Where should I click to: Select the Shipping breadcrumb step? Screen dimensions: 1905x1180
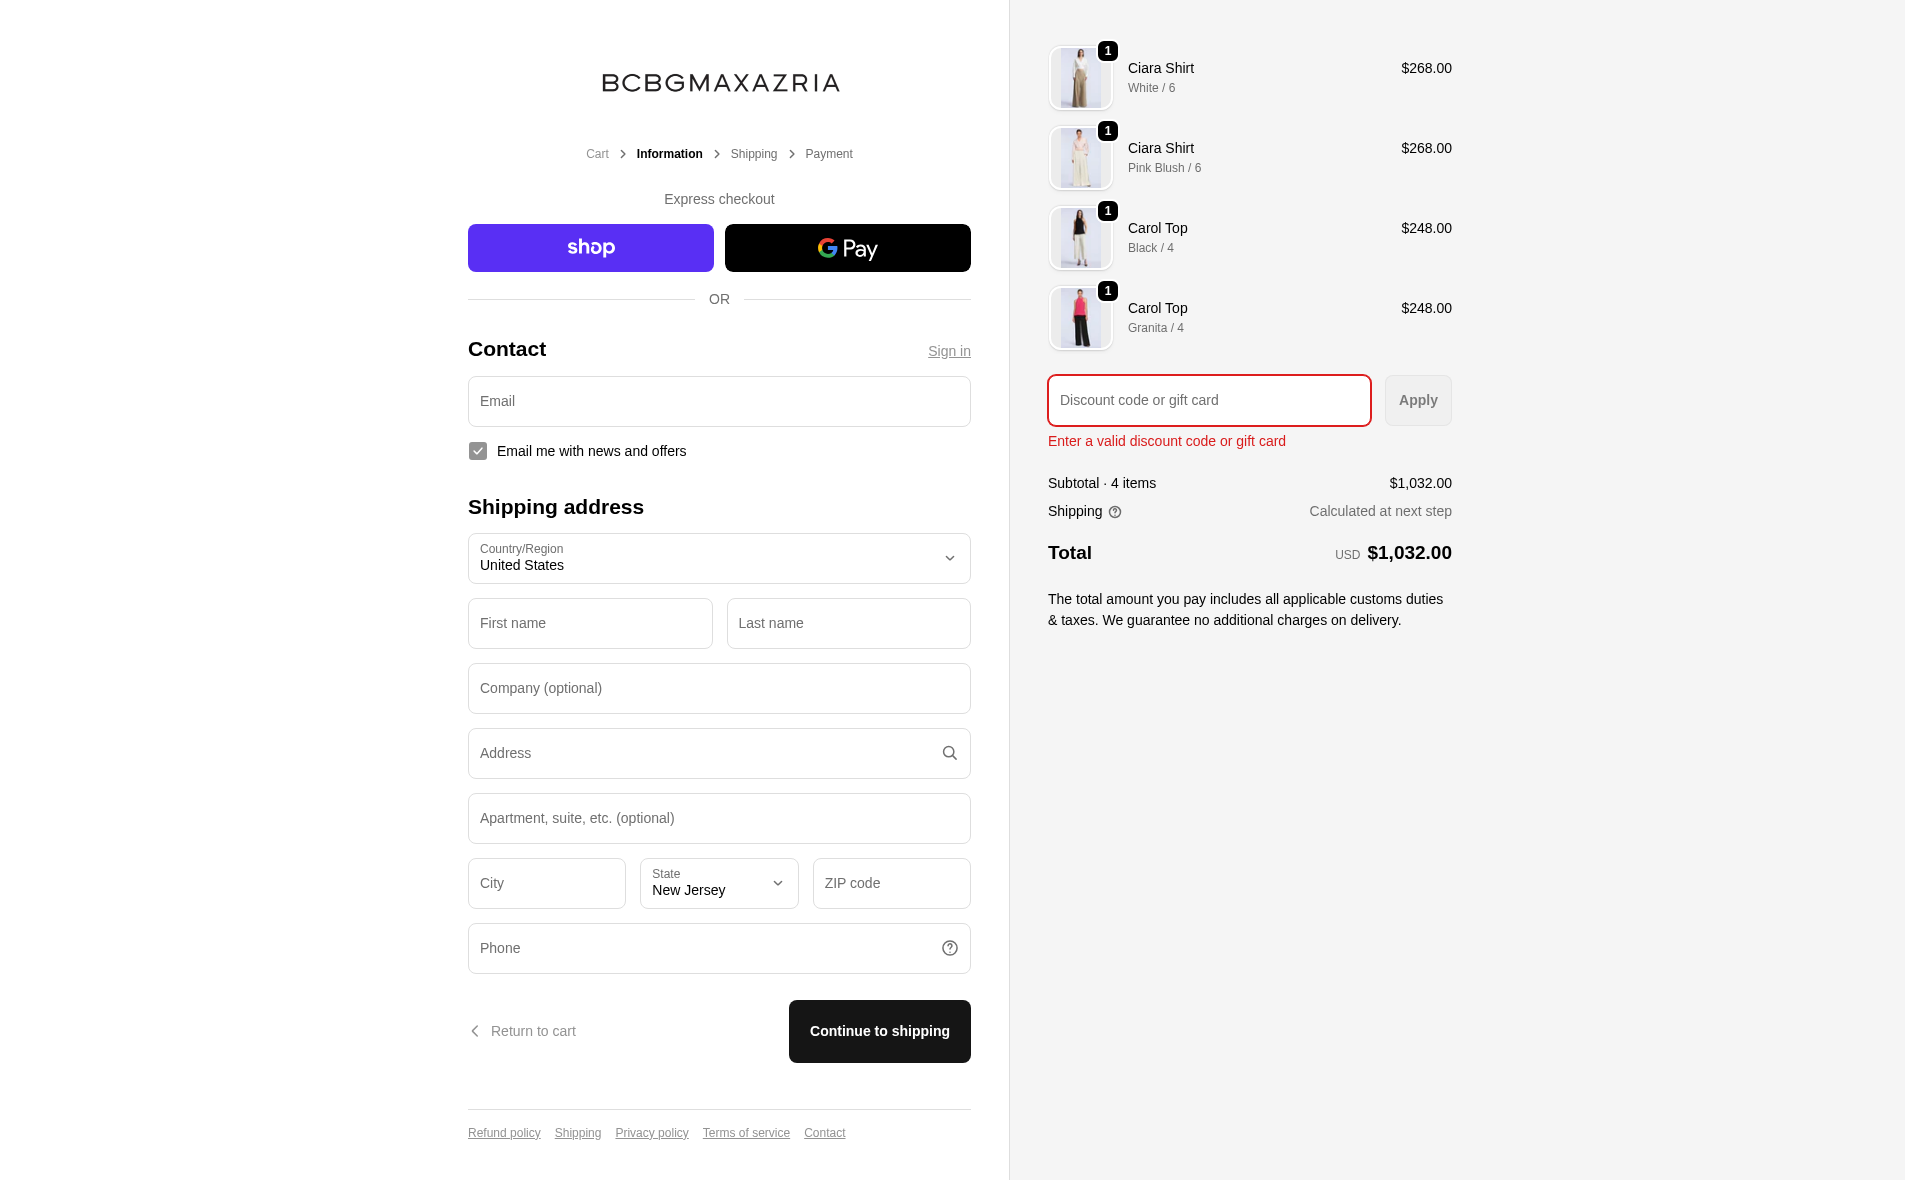tap(753, 154)
